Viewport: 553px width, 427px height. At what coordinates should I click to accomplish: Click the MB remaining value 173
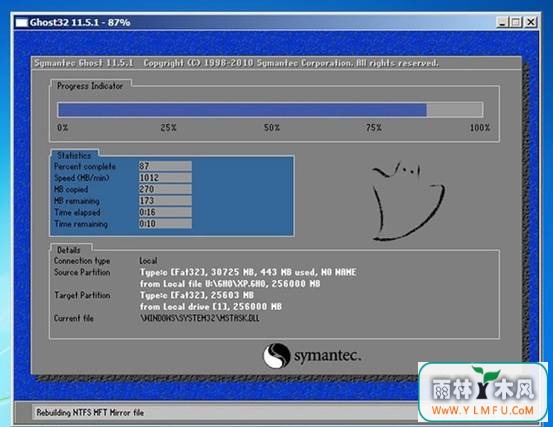coord(165,201)
